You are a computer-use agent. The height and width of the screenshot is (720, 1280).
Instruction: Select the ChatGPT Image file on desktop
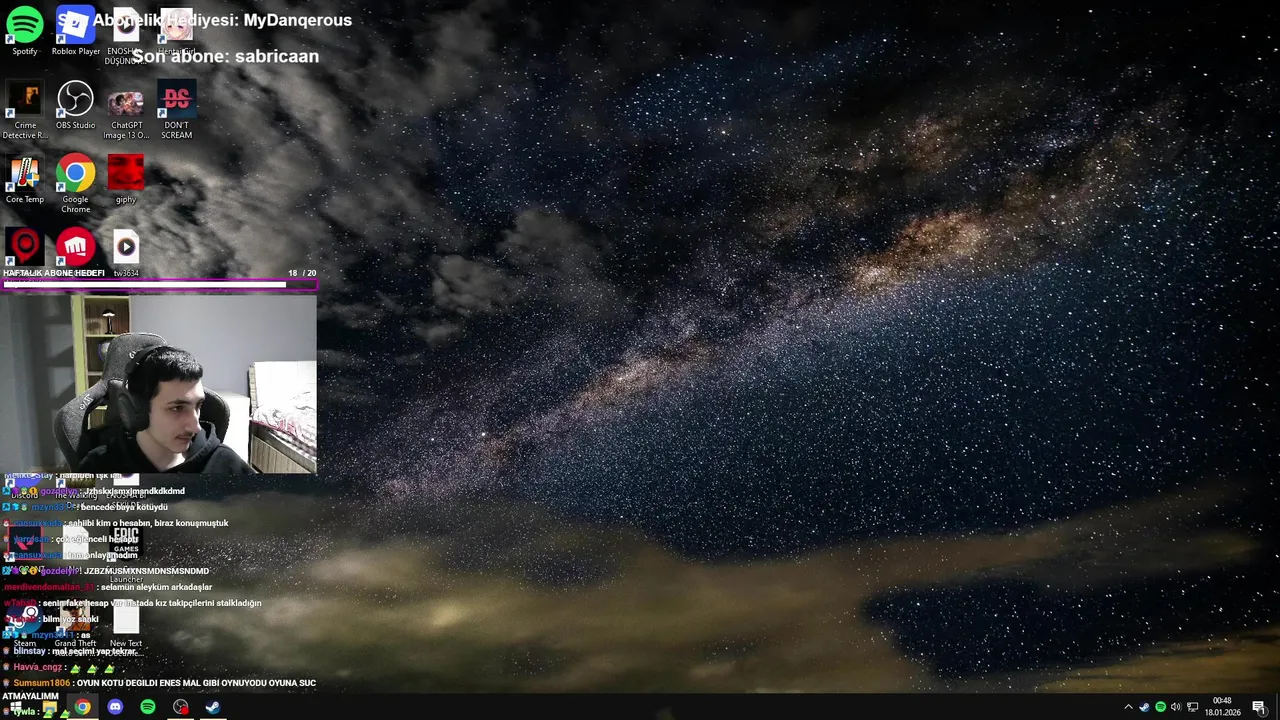(x=126, y=110)
